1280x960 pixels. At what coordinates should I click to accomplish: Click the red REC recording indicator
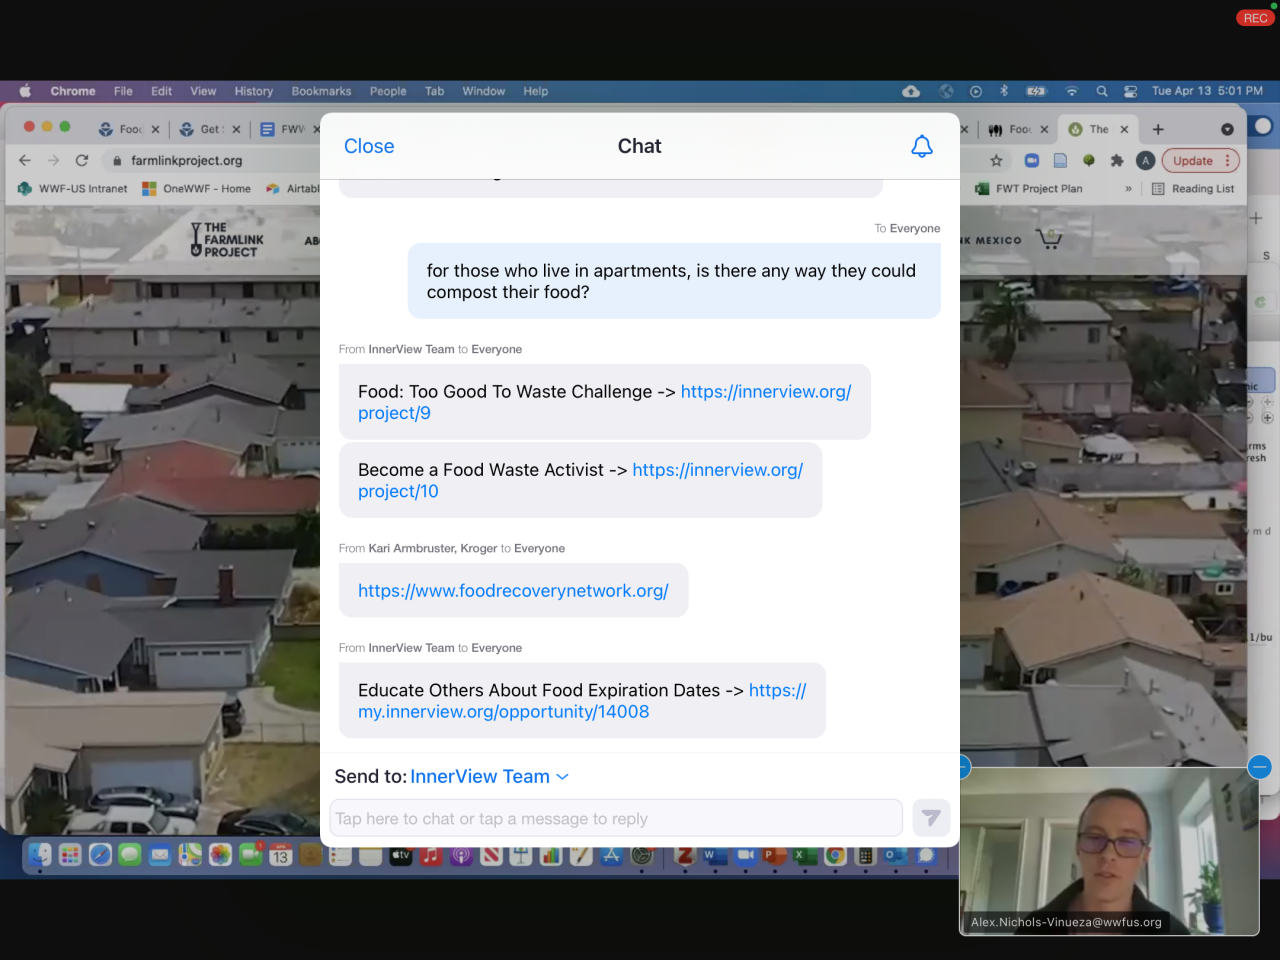tap(1255, 18)
